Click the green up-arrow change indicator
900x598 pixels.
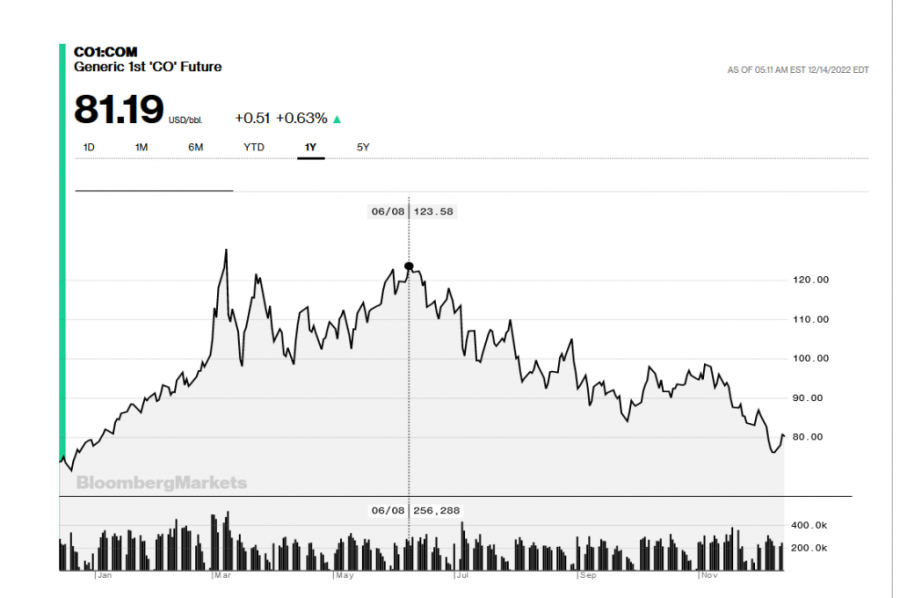337,119
